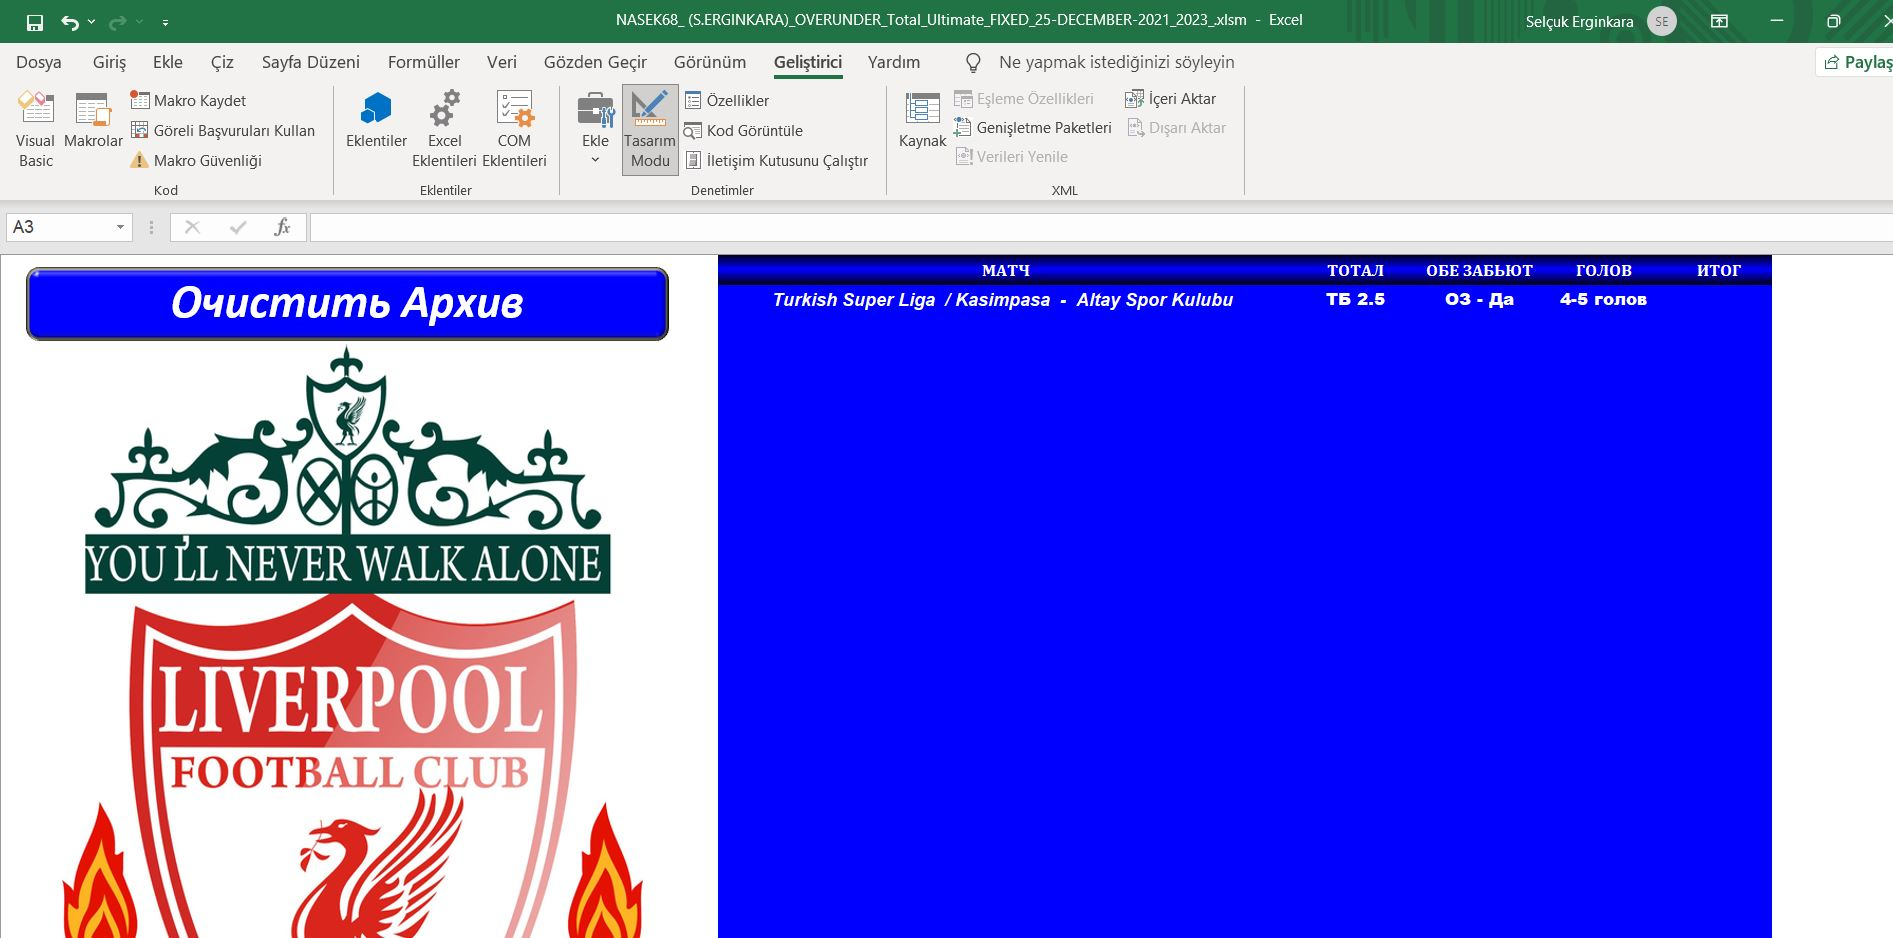Open Özellikler properties

727,100
